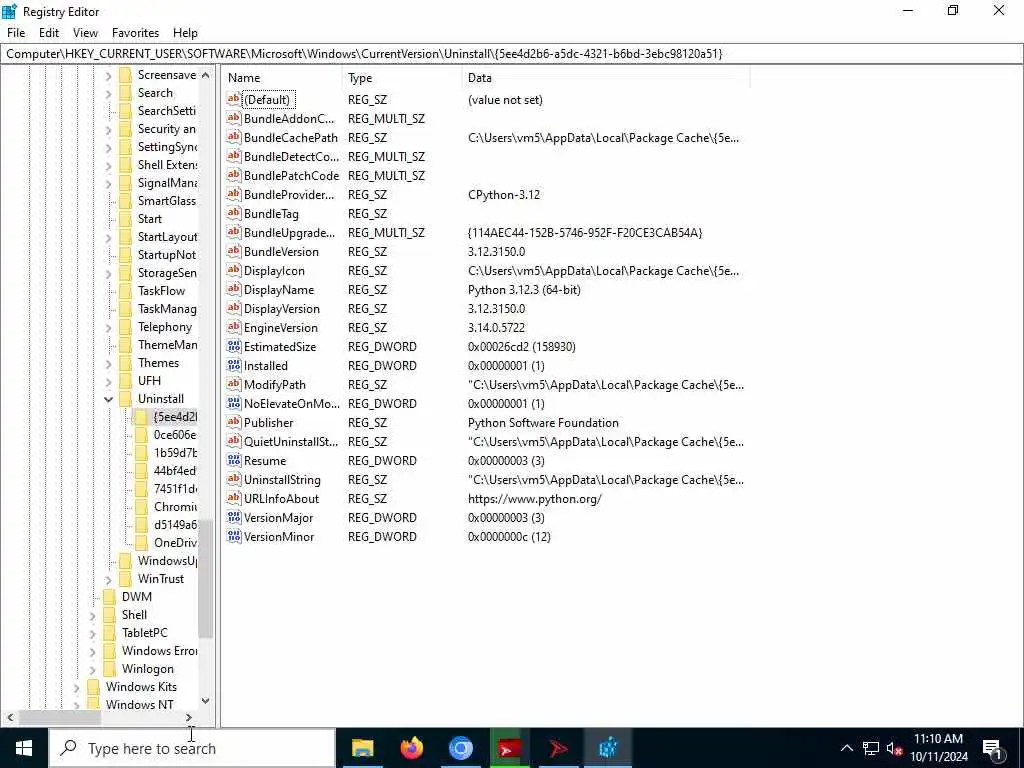
Task: Select the DWM key in tree
Action: click(x=136, y=597)
